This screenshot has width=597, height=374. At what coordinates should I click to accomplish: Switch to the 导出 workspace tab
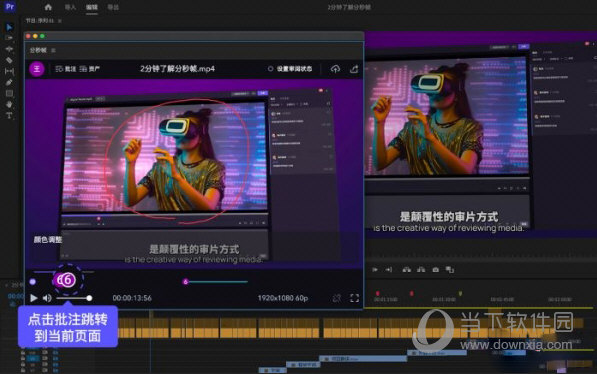pos(113,7)
